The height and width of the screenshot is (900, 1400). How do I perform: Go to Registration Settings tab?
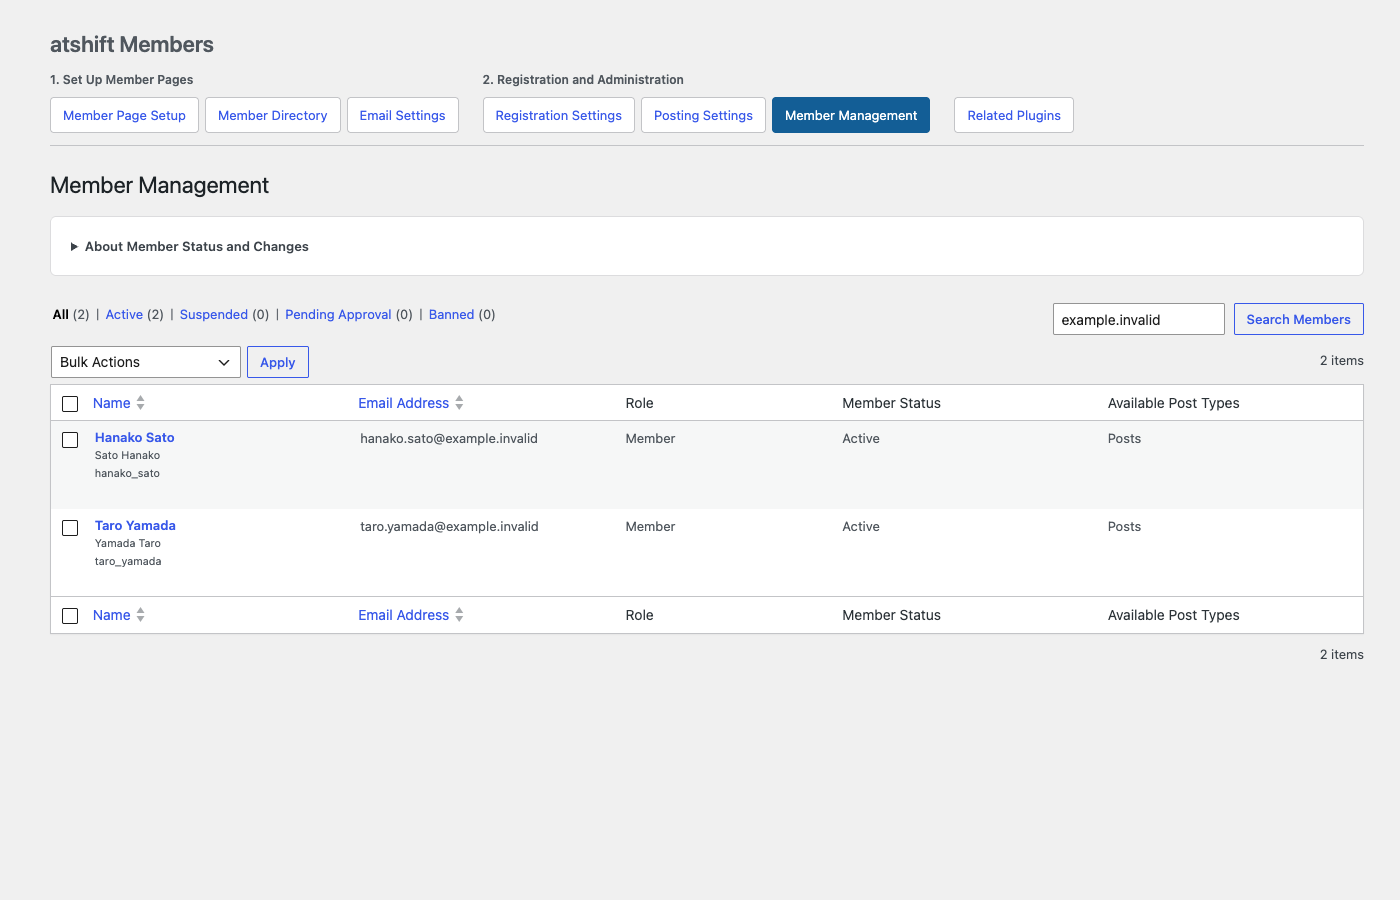(558, 115)
